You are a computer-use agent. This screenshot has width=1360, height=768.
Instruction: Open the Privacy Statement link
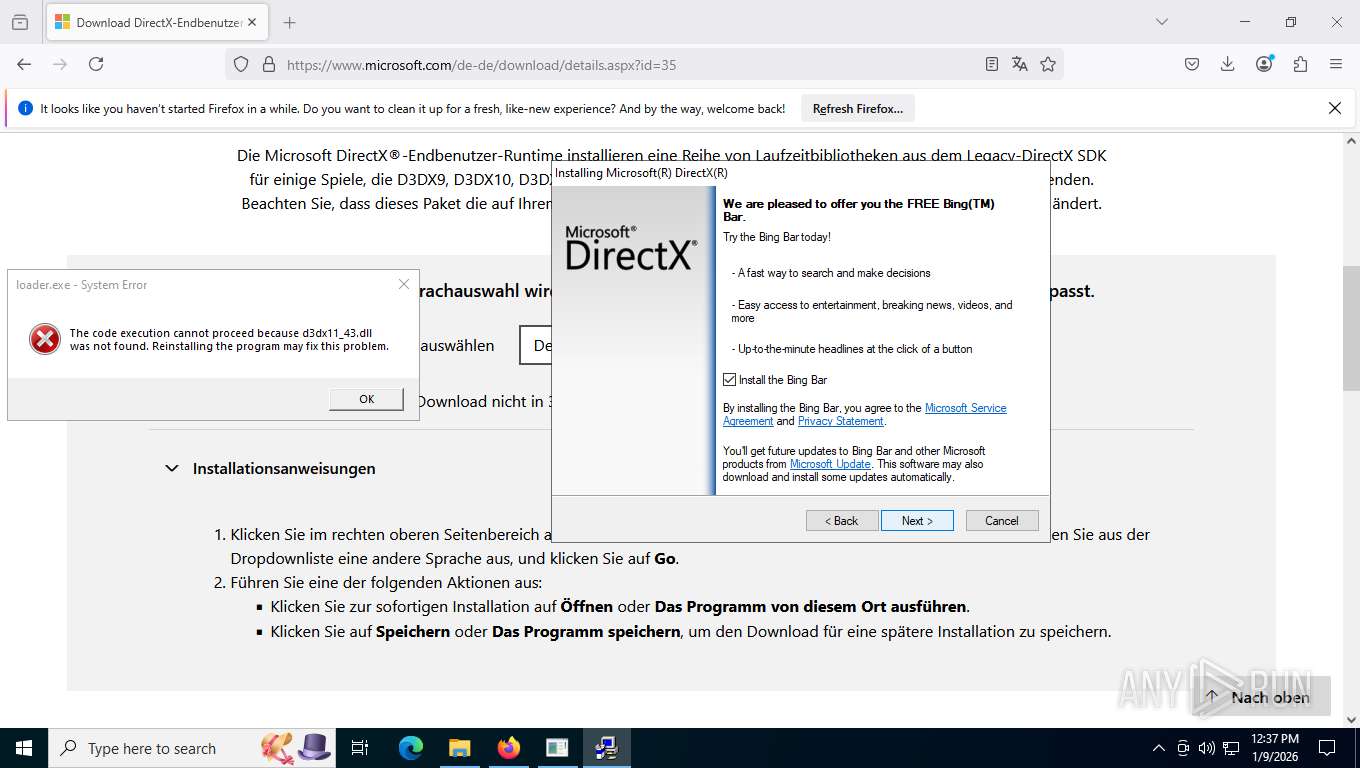(841, 421)
